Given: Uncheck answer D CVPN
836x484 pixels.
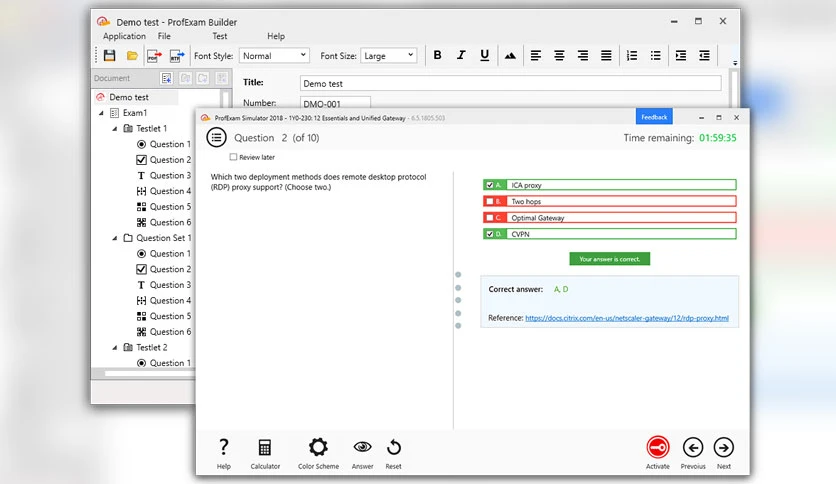Looking at the screenshot, I should coord(489,234).
